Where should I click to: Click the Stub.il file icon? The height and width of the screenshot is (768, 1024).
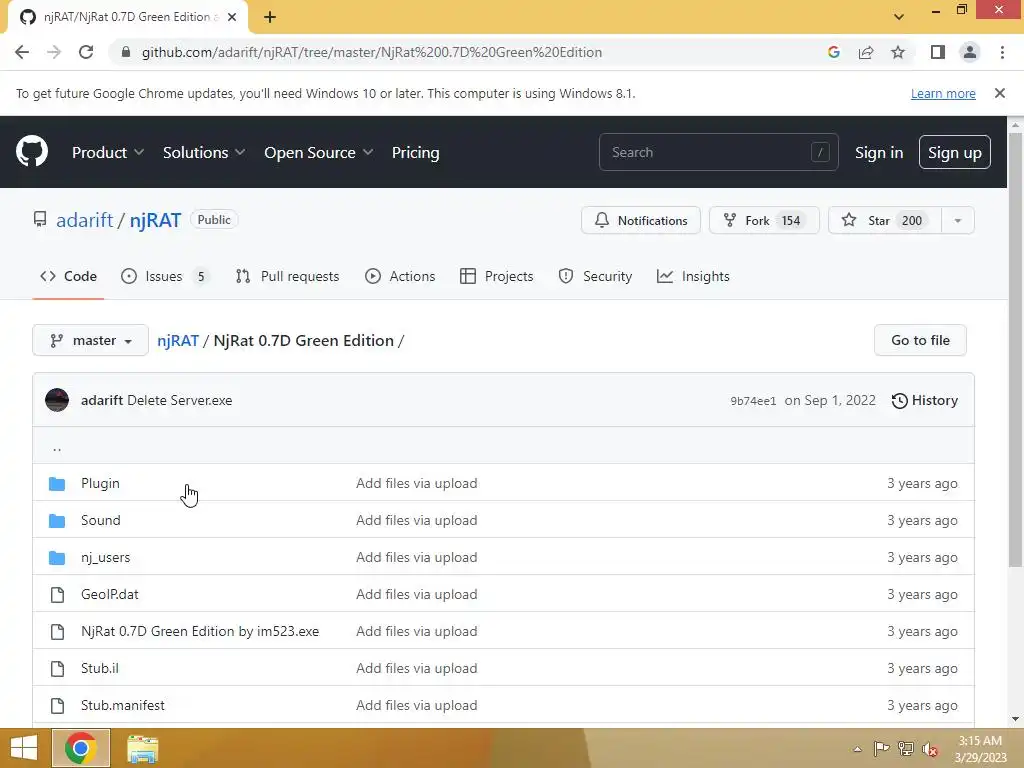(x=57, y=668)
